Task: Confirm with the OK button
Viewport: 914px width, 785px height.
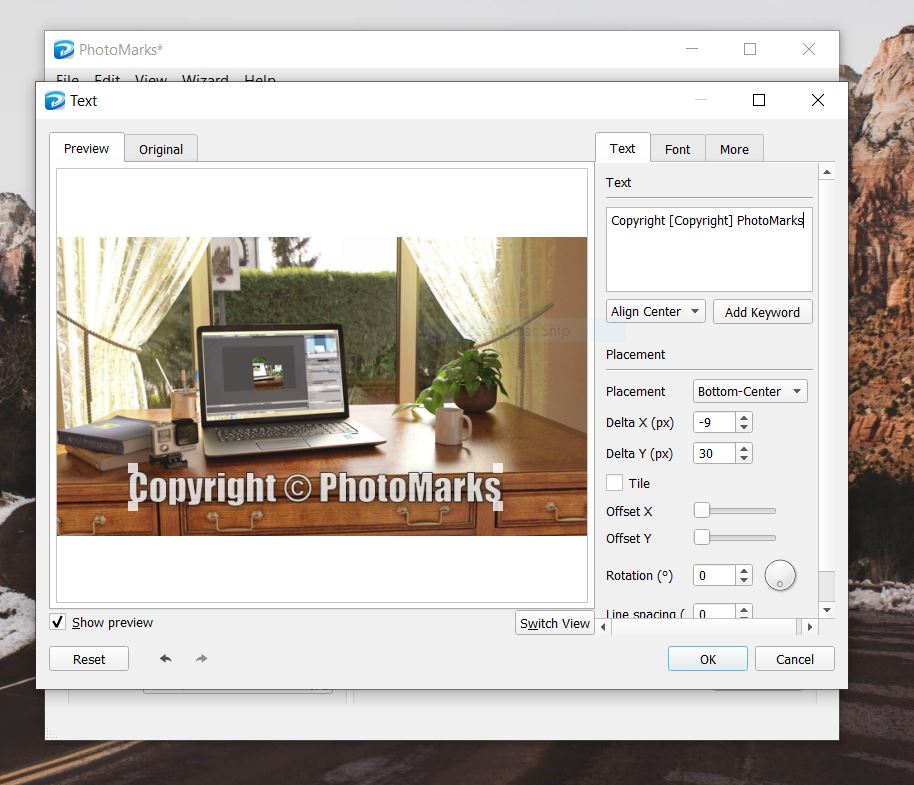Action: (708, 659)
